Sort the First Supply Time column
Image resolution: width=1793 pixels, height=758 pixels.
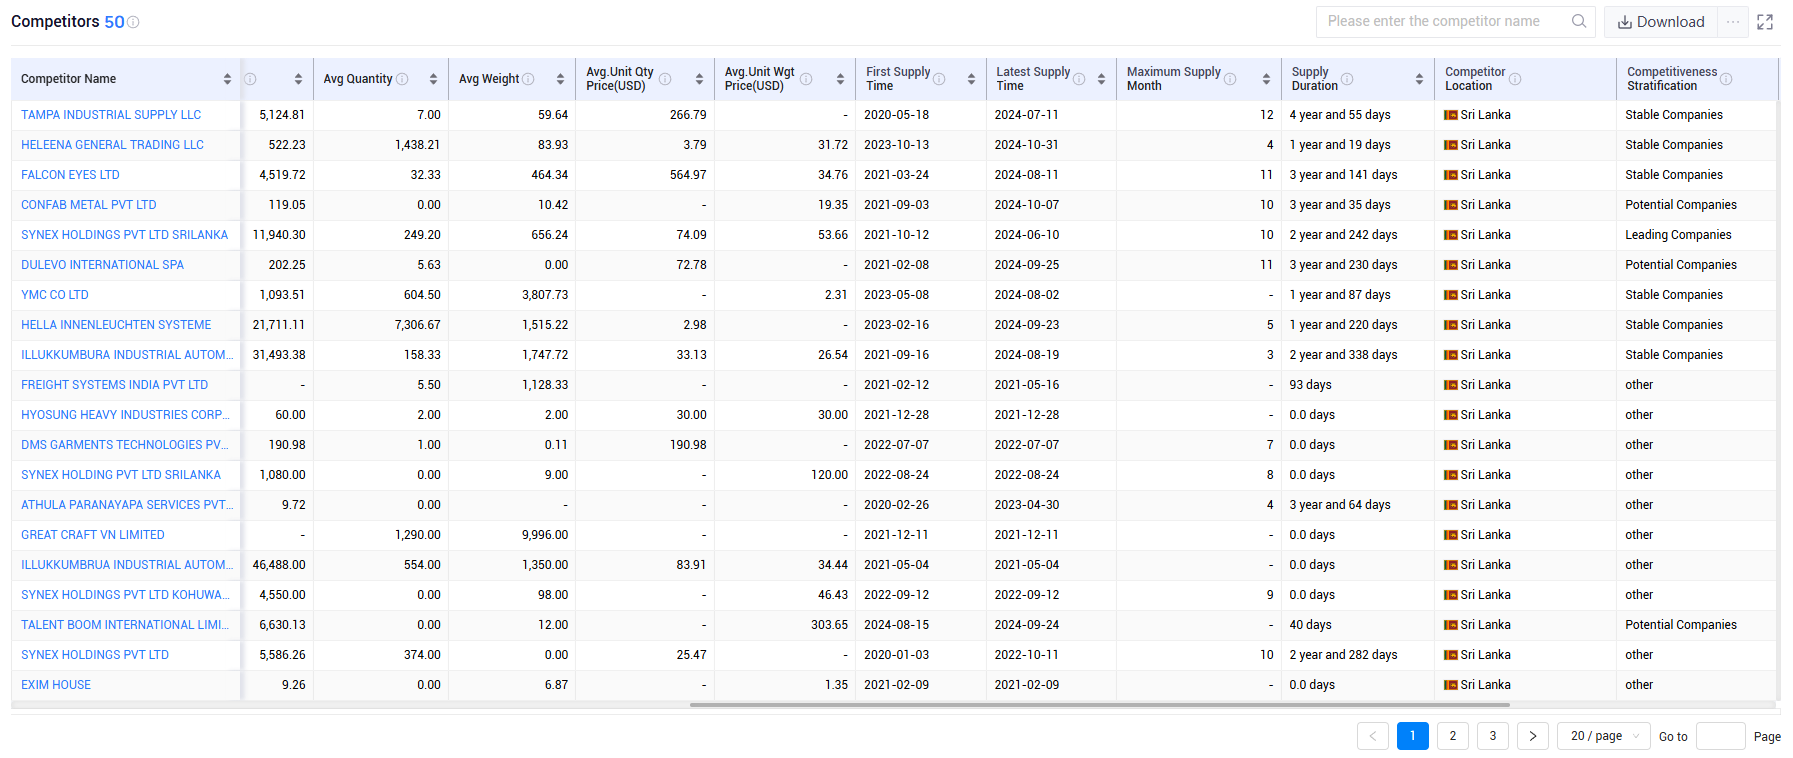click(971, 79)
